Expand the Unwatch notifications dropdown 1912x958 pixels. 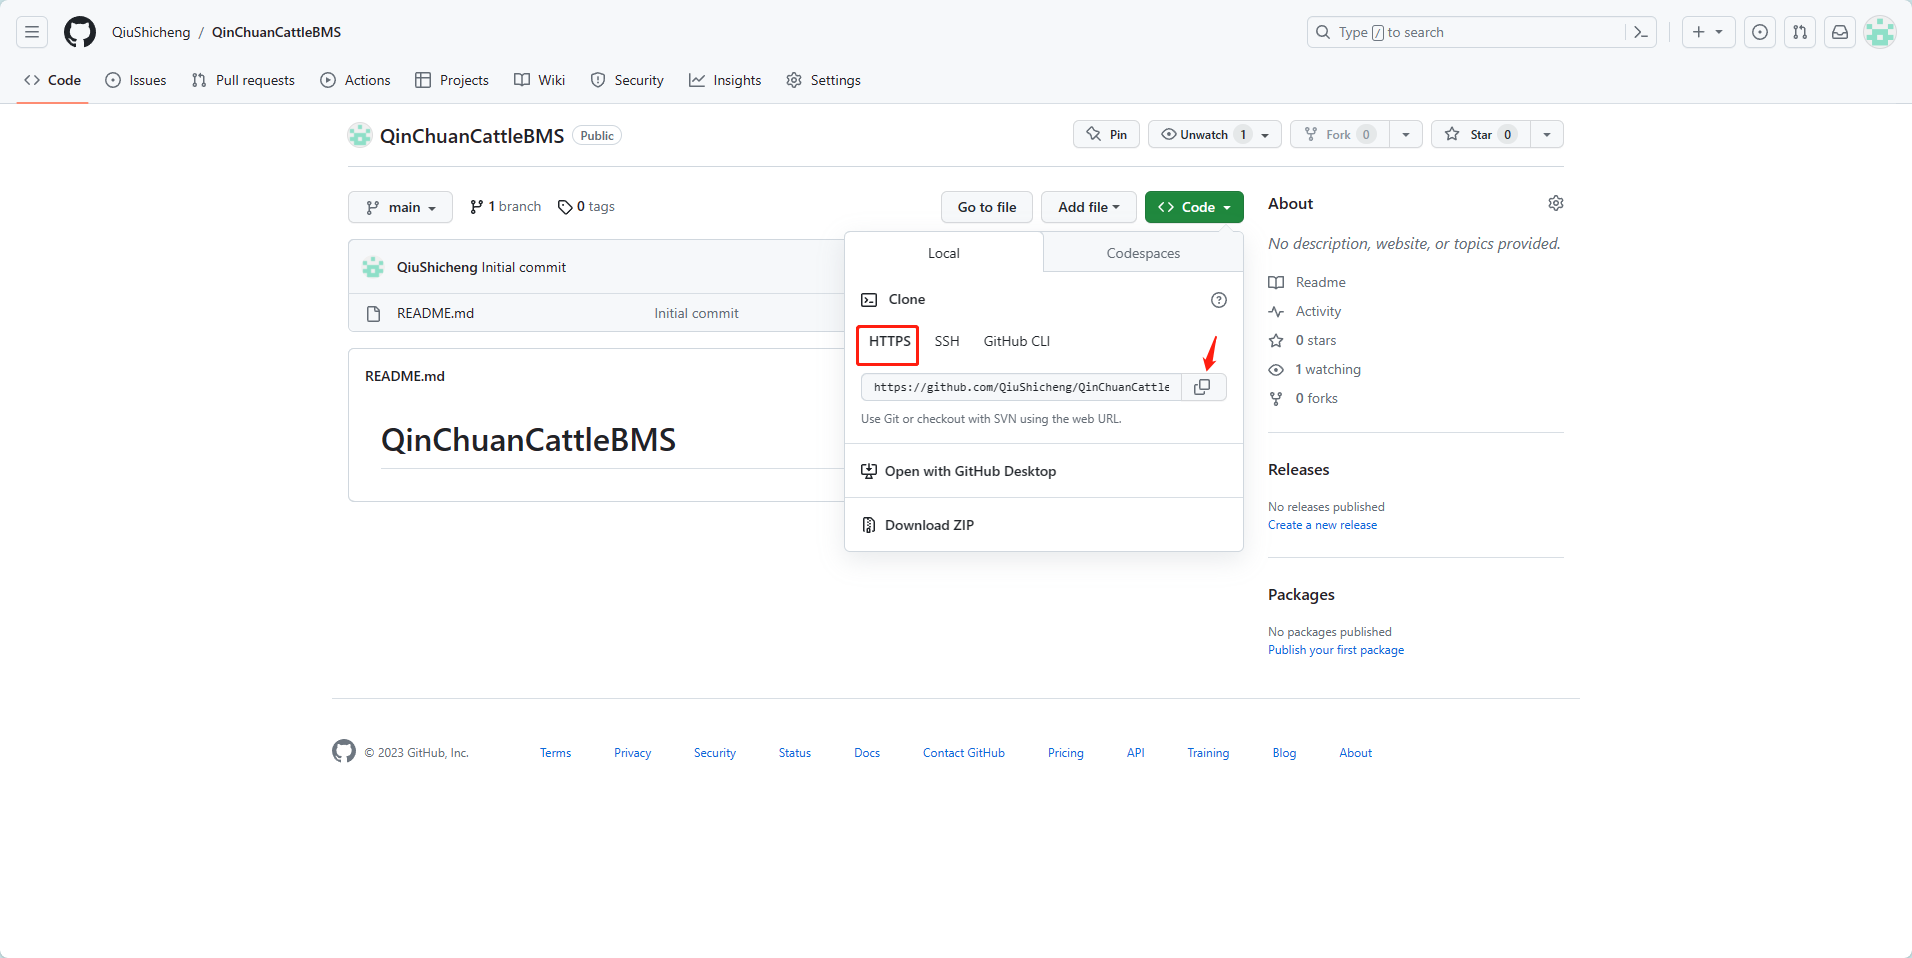click(1265, 135)
